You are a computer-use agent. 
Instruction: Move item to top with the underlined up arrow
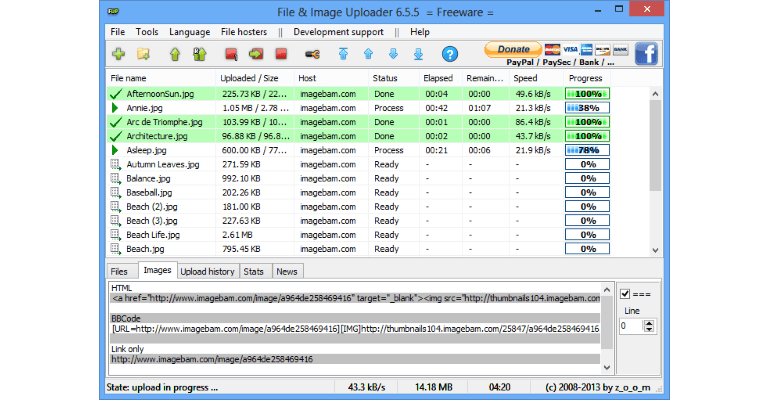click(345, 53)
